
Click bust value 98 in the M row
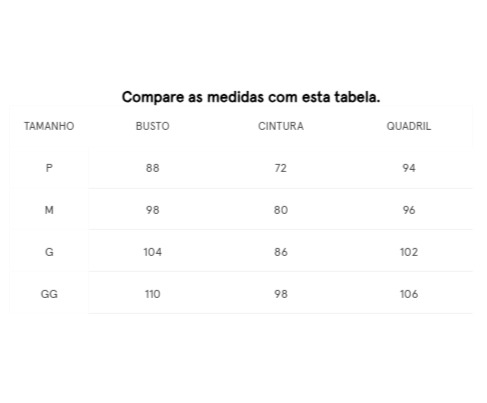152,210
